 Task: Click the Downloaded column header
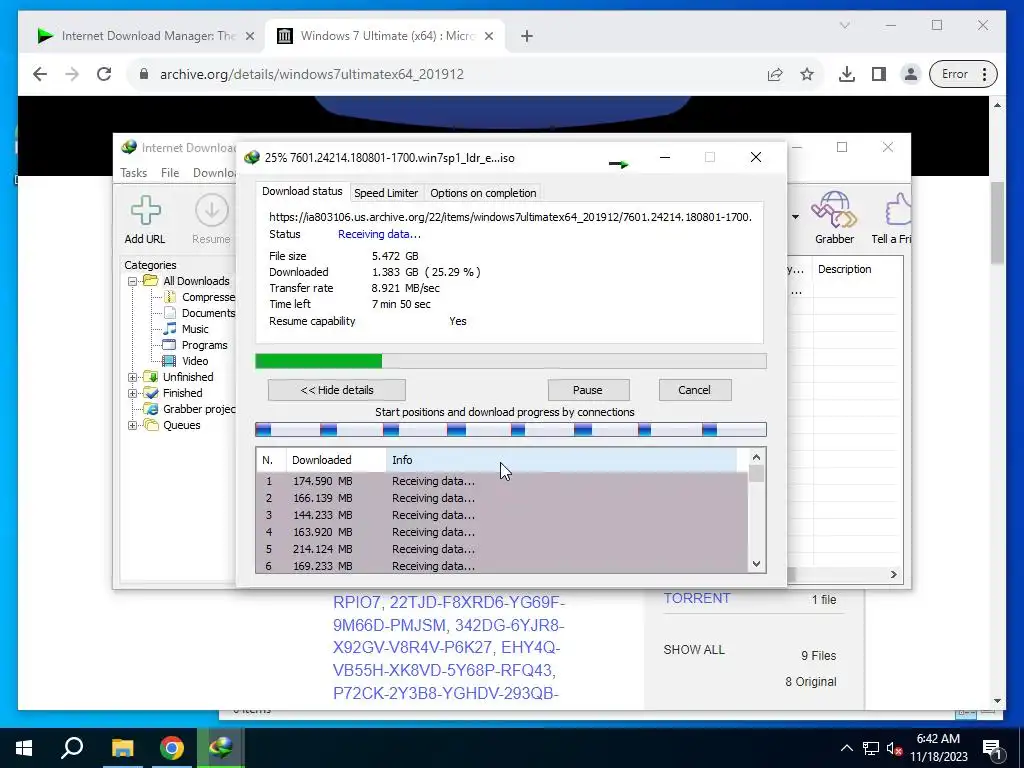click(336, 460)
